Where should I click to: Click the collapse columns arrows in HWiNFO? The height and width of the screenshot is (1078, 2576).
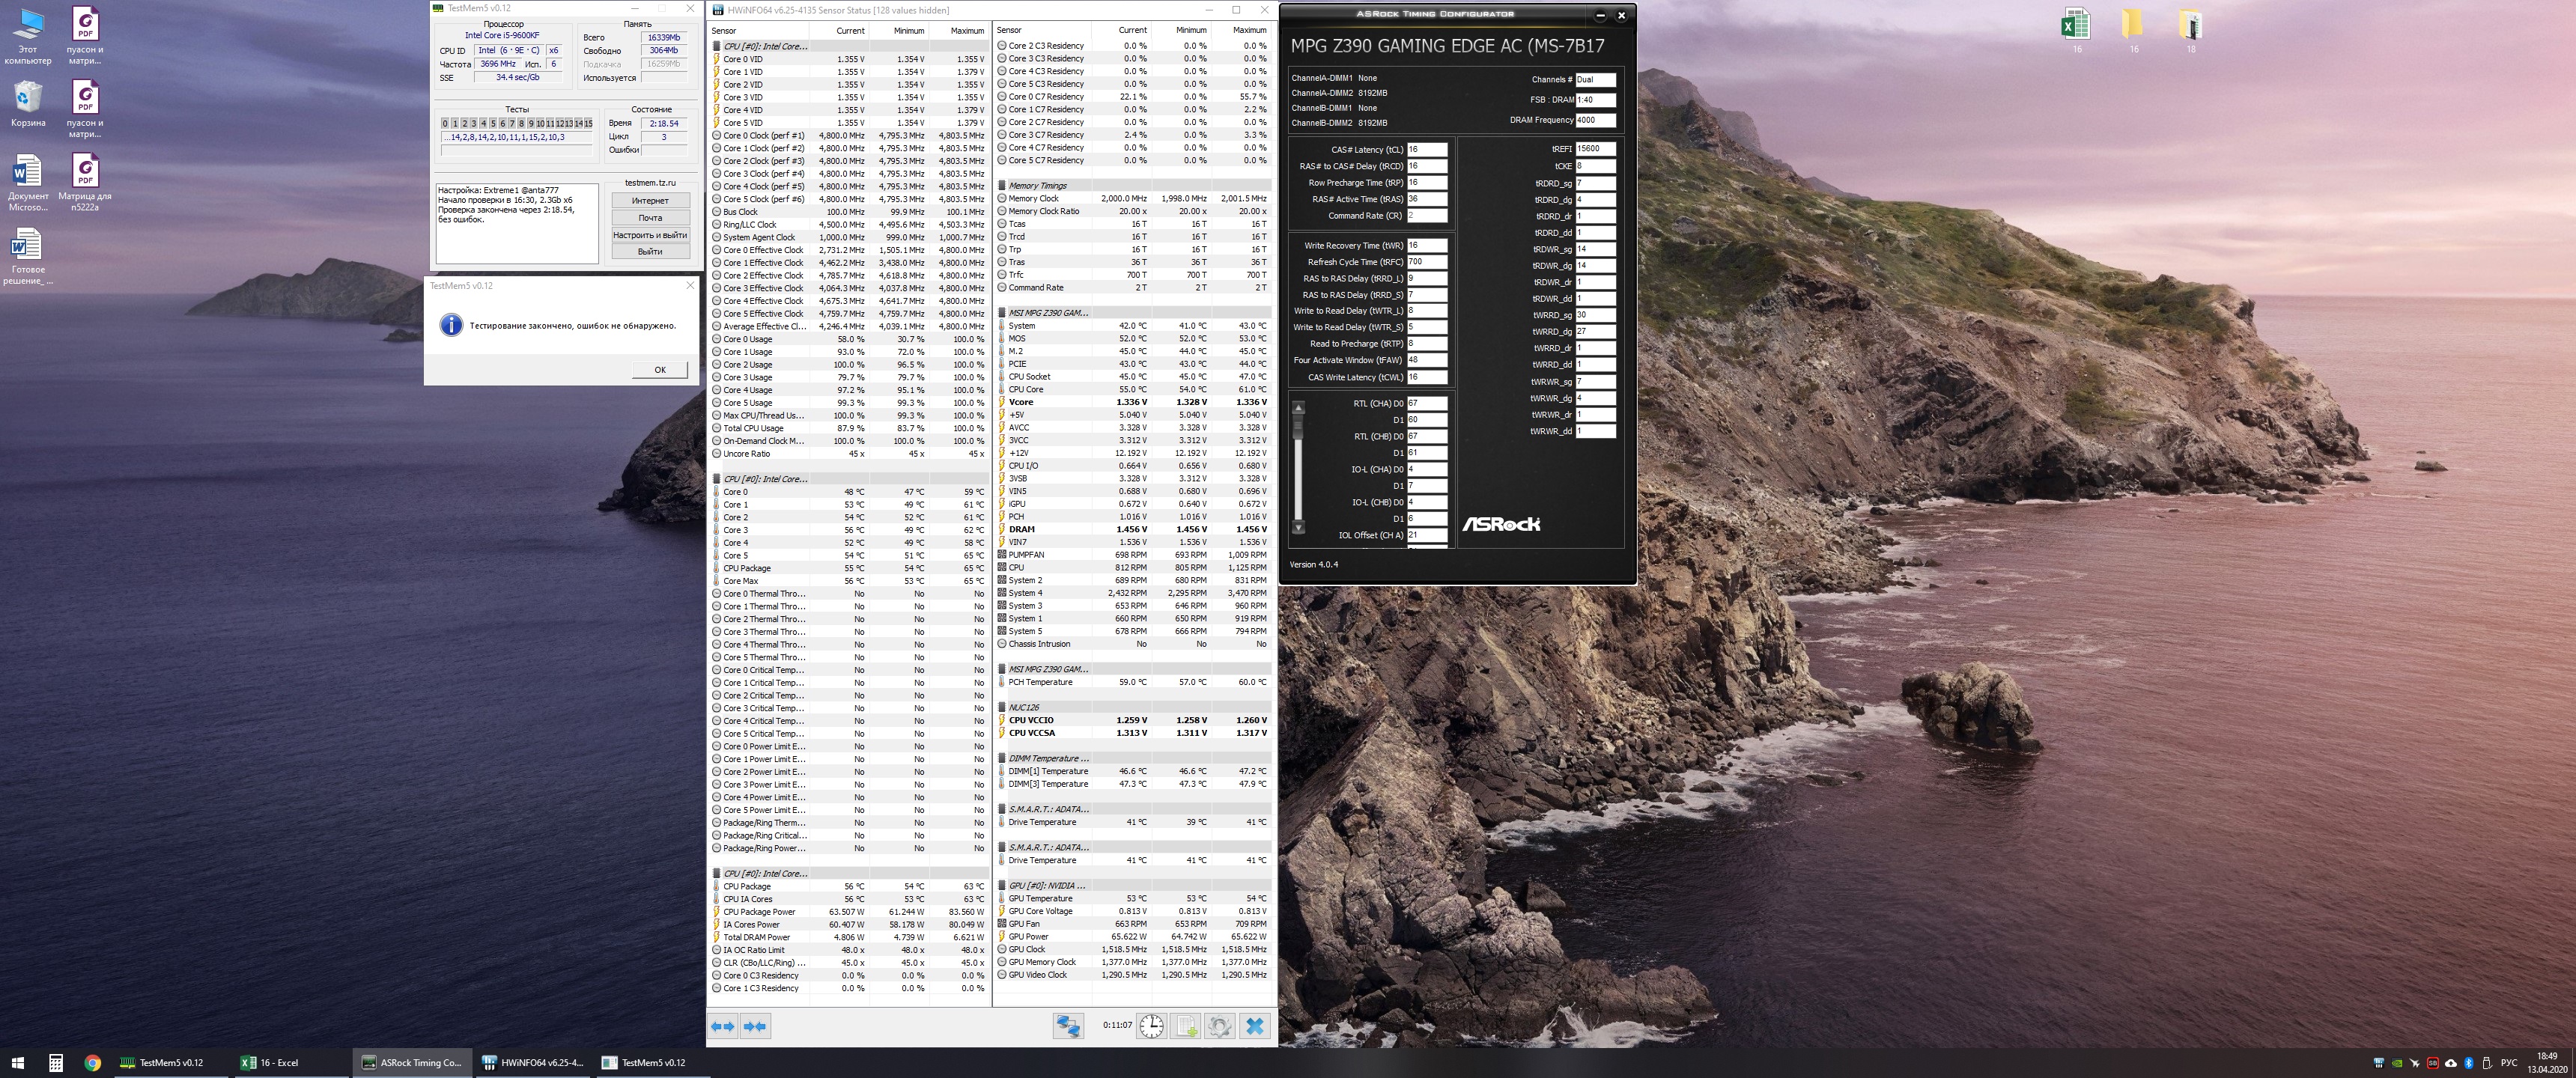tap(756, 1026)
